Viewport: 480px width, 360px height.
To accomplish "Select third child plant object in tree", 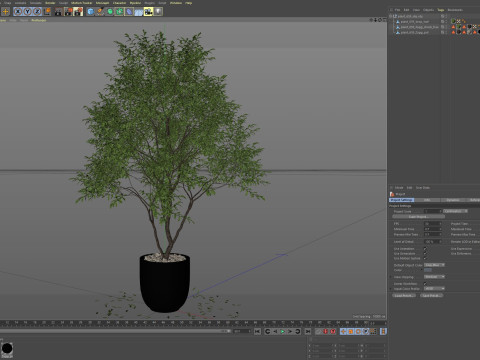I will (x=414, y=32).
